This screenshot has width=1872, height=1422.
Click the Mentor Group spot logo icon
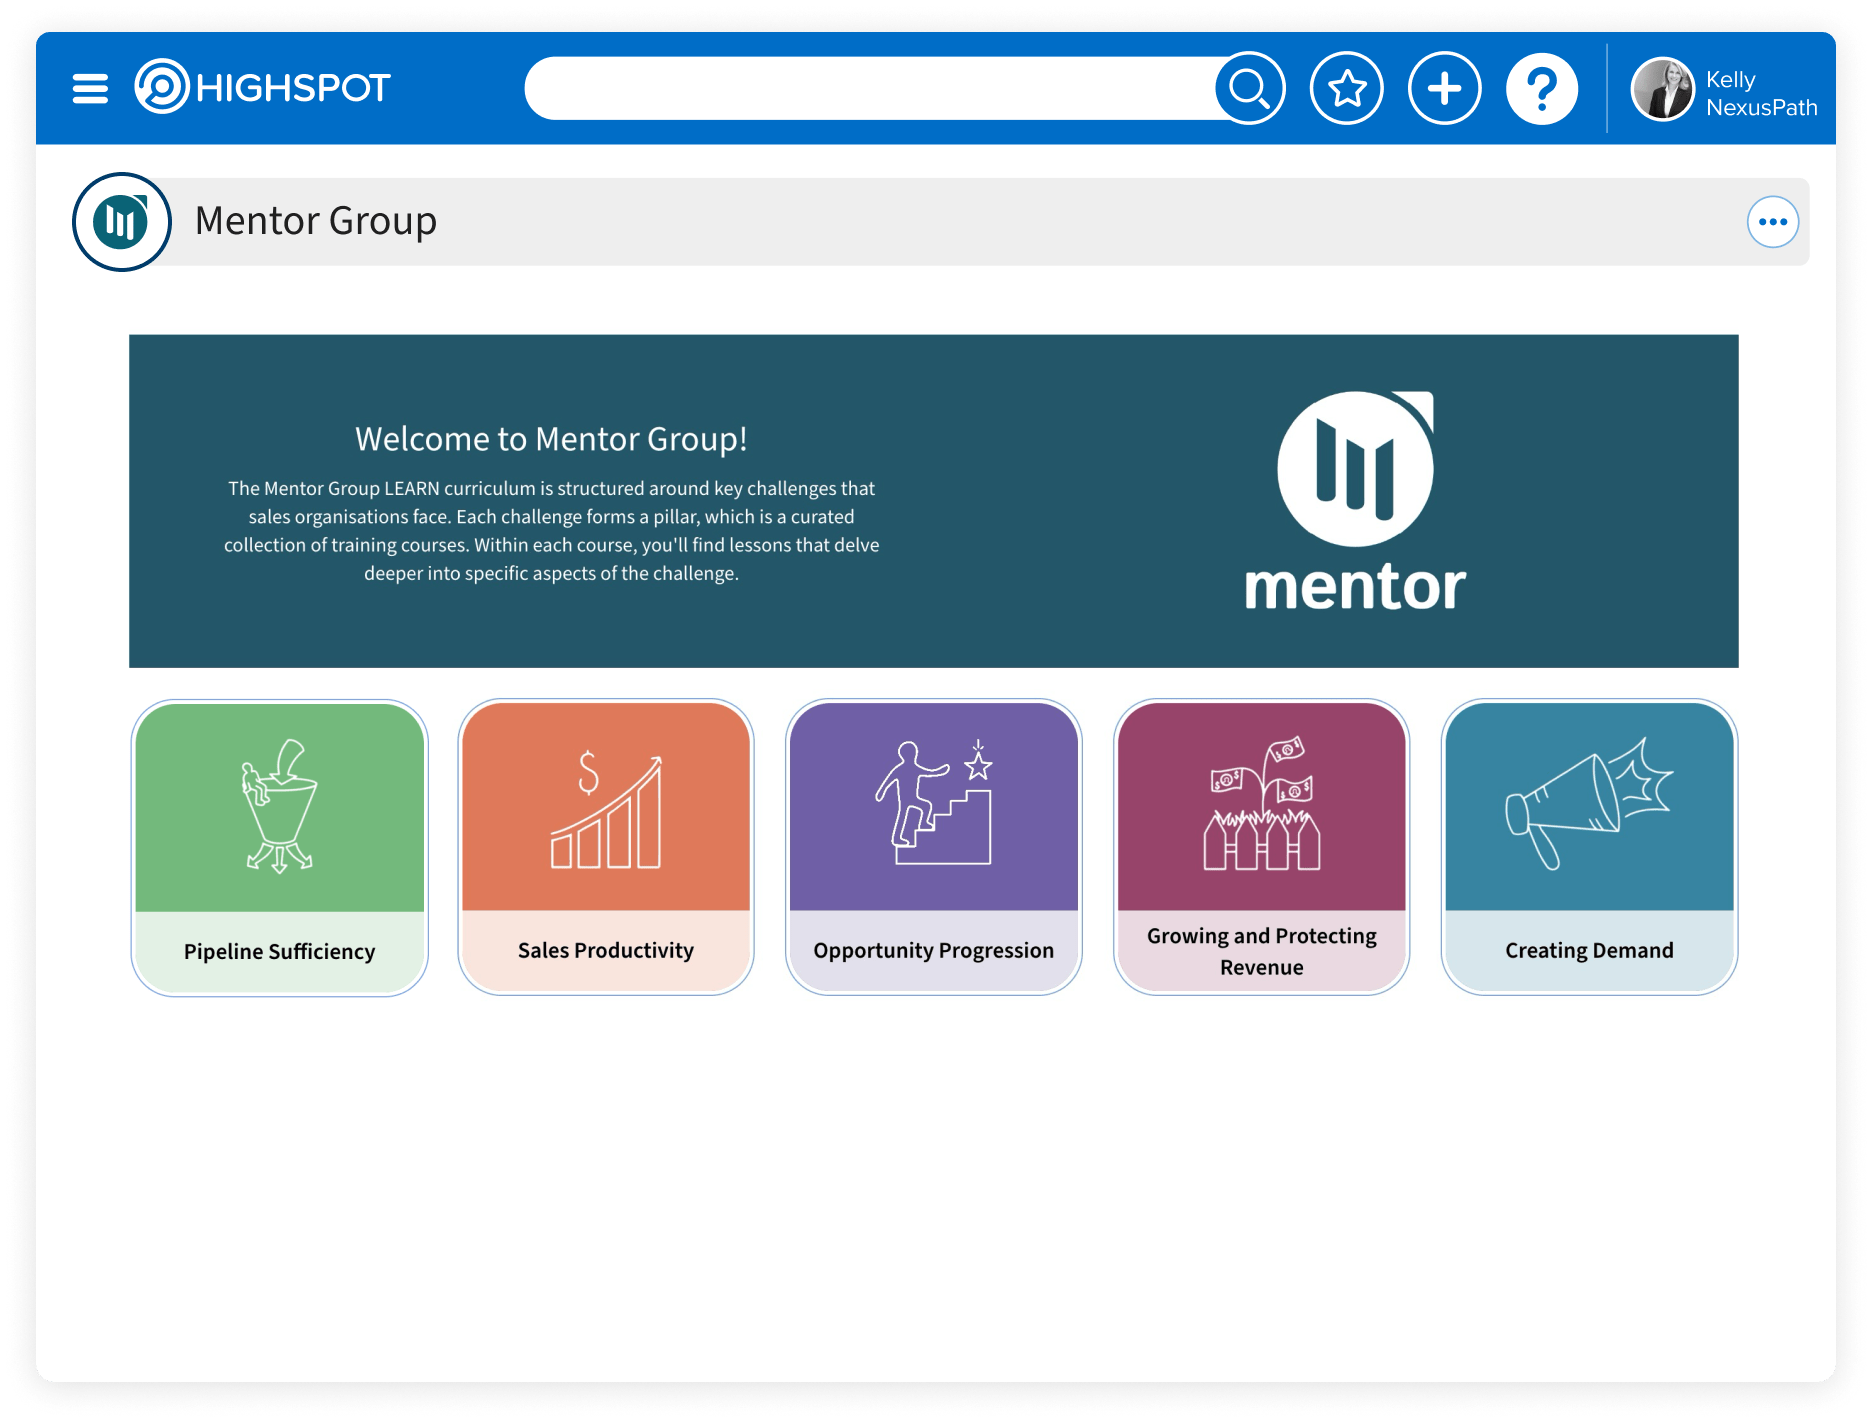coord(120,221)
